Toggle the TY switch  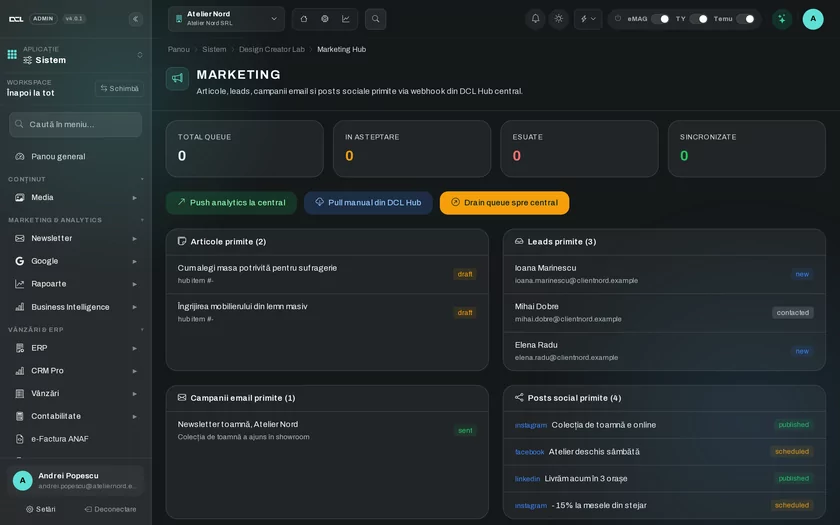click(699, 19)
